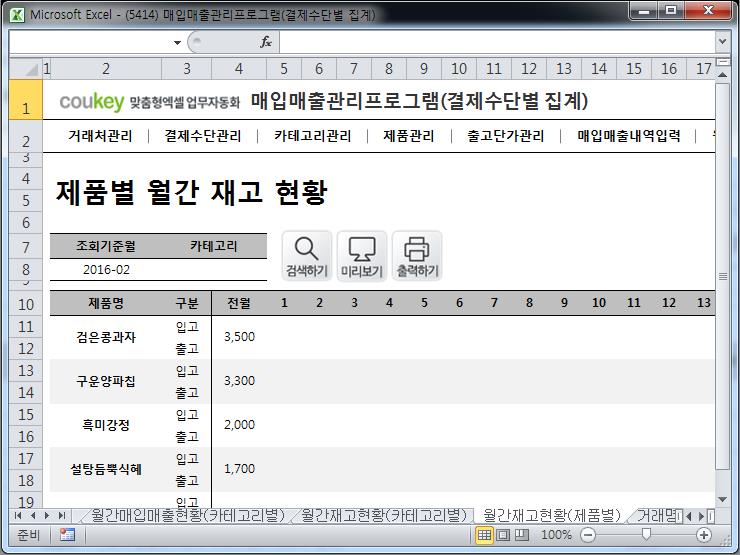Viewport: 740px width, 555px height.
Task: Jump to first sheet tab arrow
Action: [18, 515]
